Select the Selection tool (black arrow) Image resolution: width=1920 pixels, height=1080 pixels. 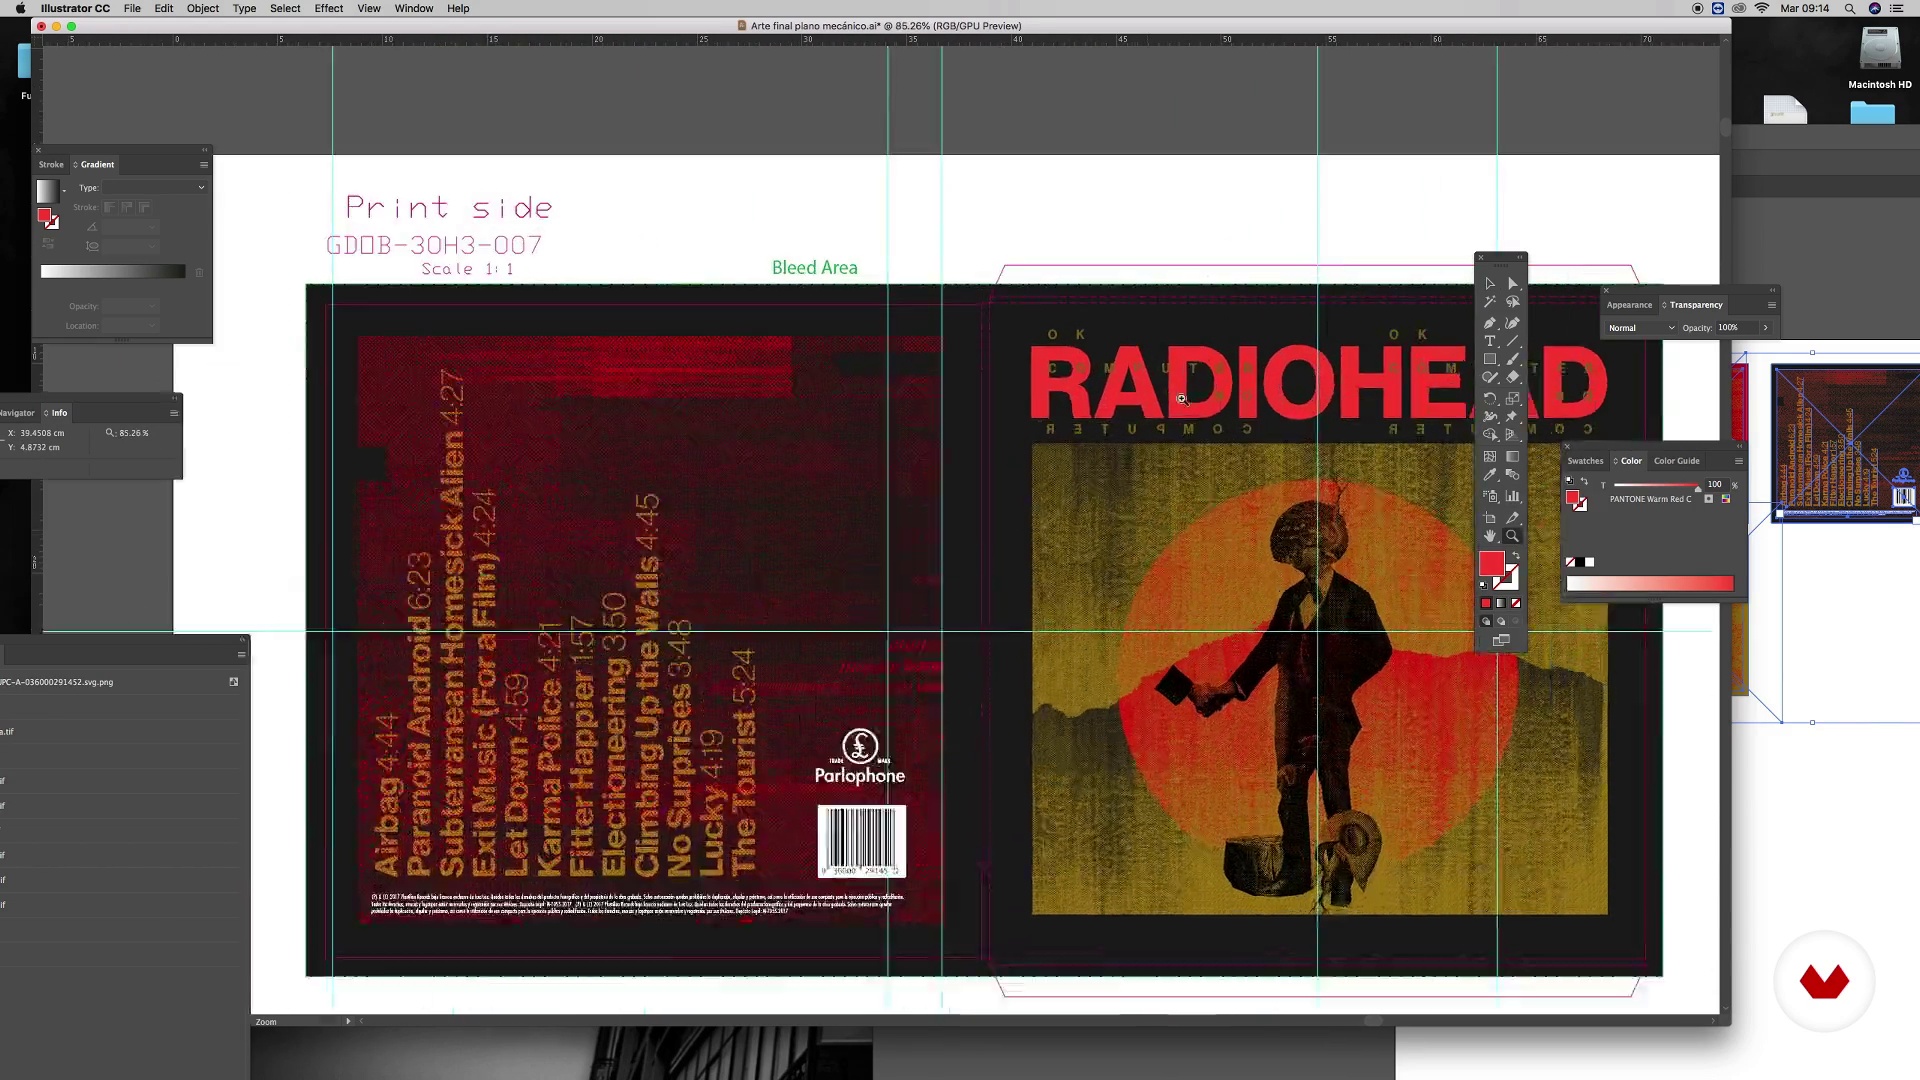[x=1490, y=284]
